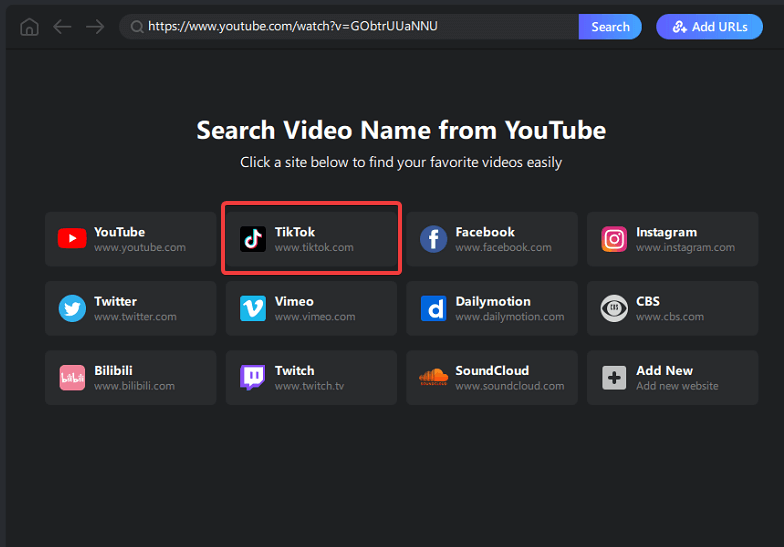Click the Bilibili logo icon
This screenshot has height=547, width=784.
click(72, 378)
